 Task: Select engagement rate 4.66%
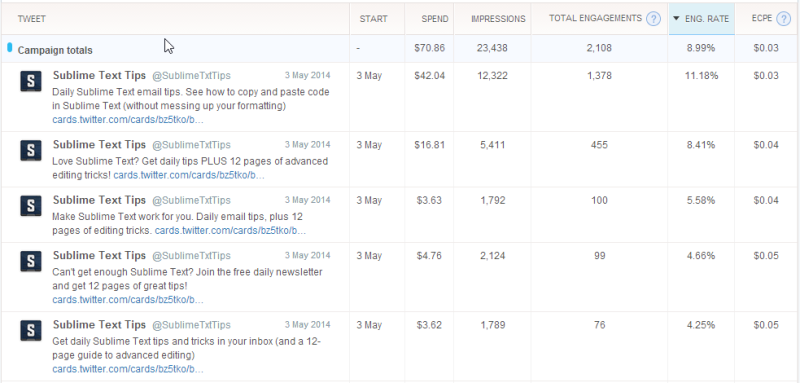(701, 256)
